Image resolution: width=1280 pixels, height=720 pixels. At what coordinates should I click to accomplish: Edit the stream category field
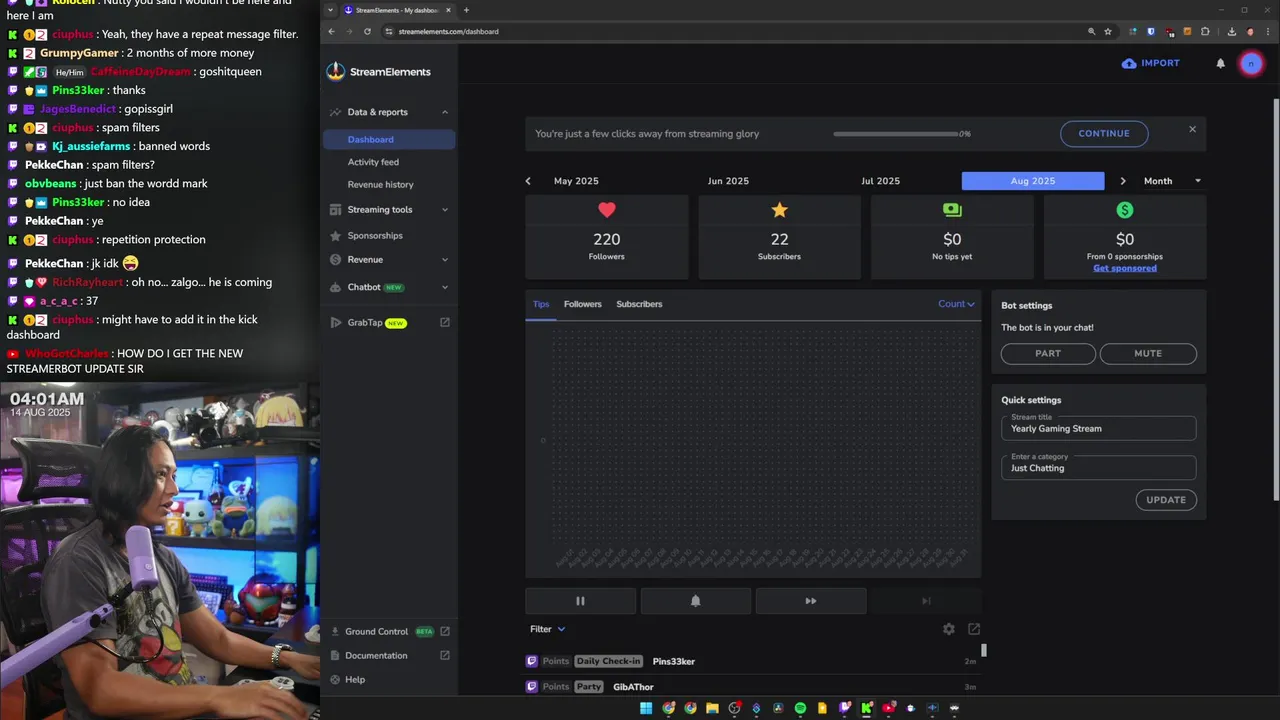[1098, 468]
